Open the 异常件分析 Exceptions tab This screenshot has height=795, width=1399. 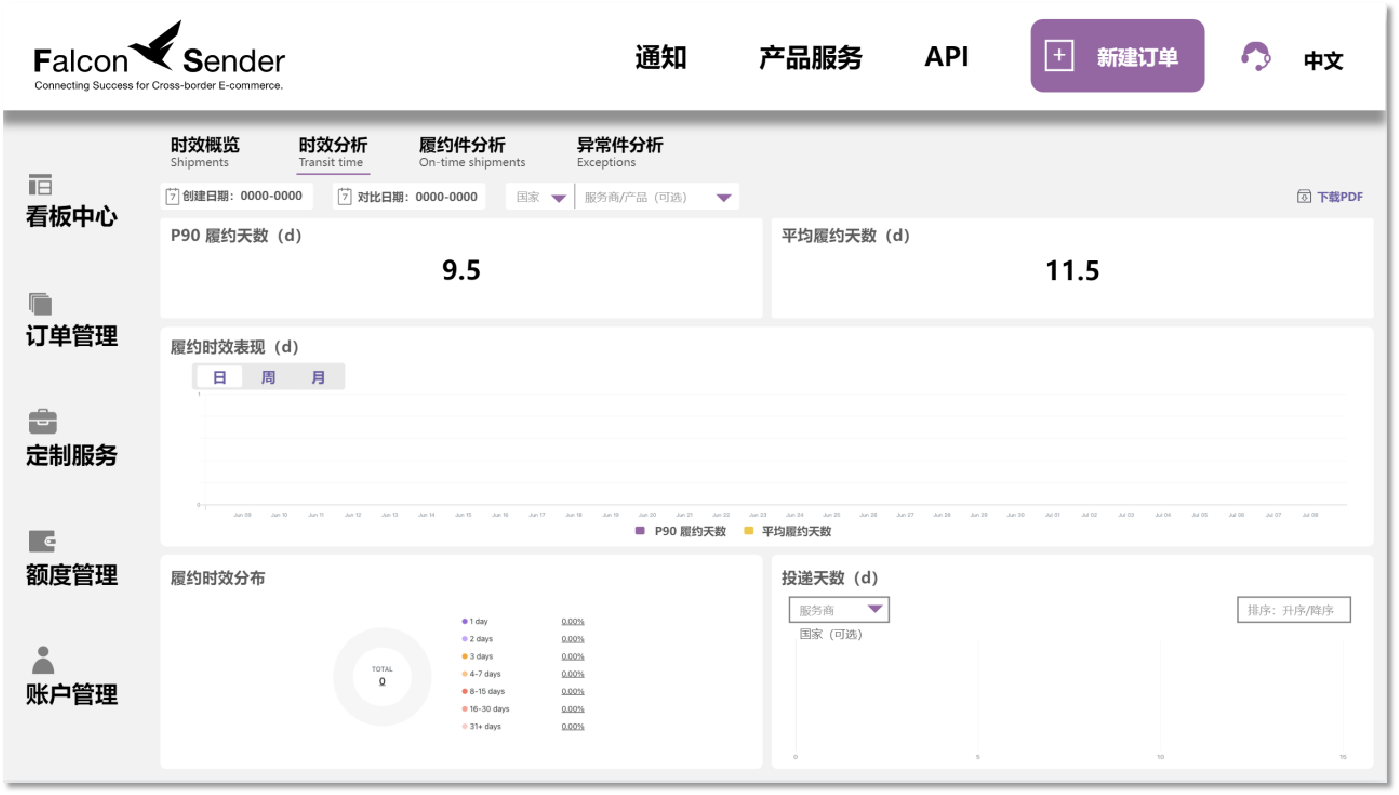(619, 151)
